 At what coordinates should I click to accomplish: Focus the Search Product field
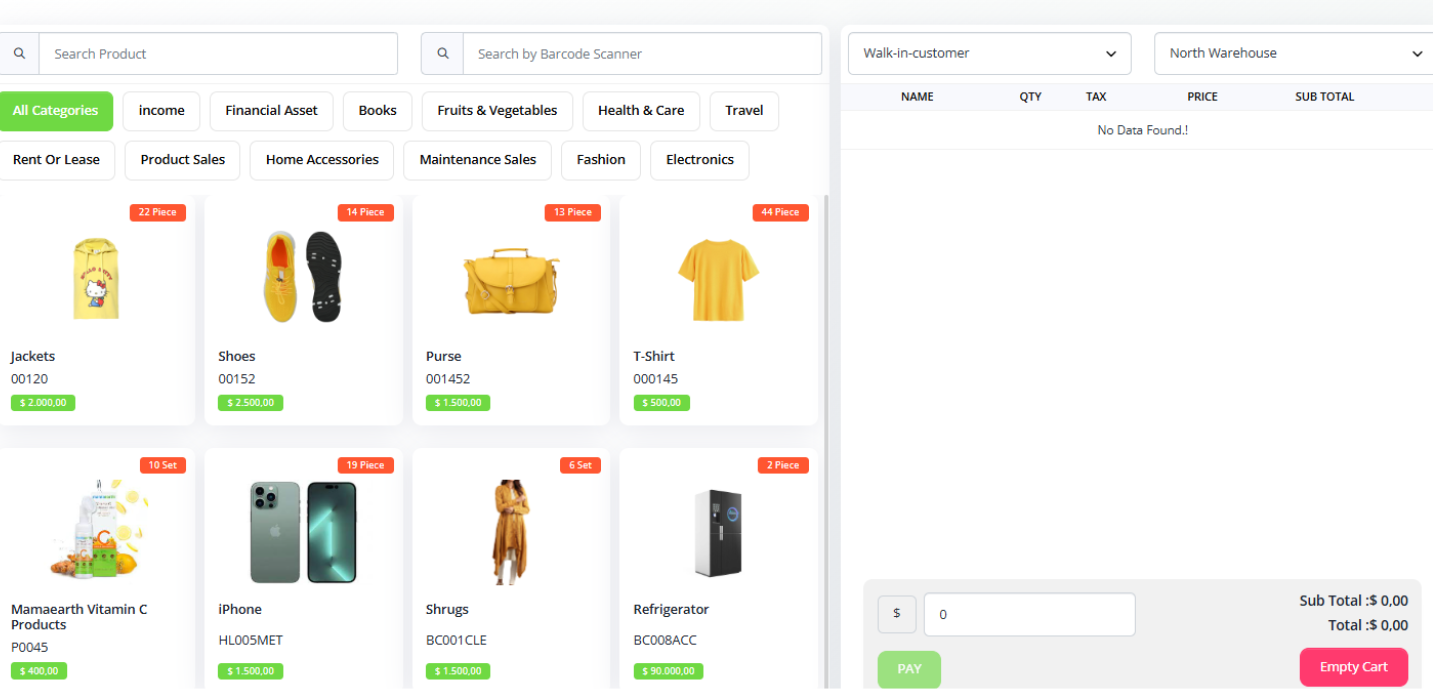click(217, 54)
